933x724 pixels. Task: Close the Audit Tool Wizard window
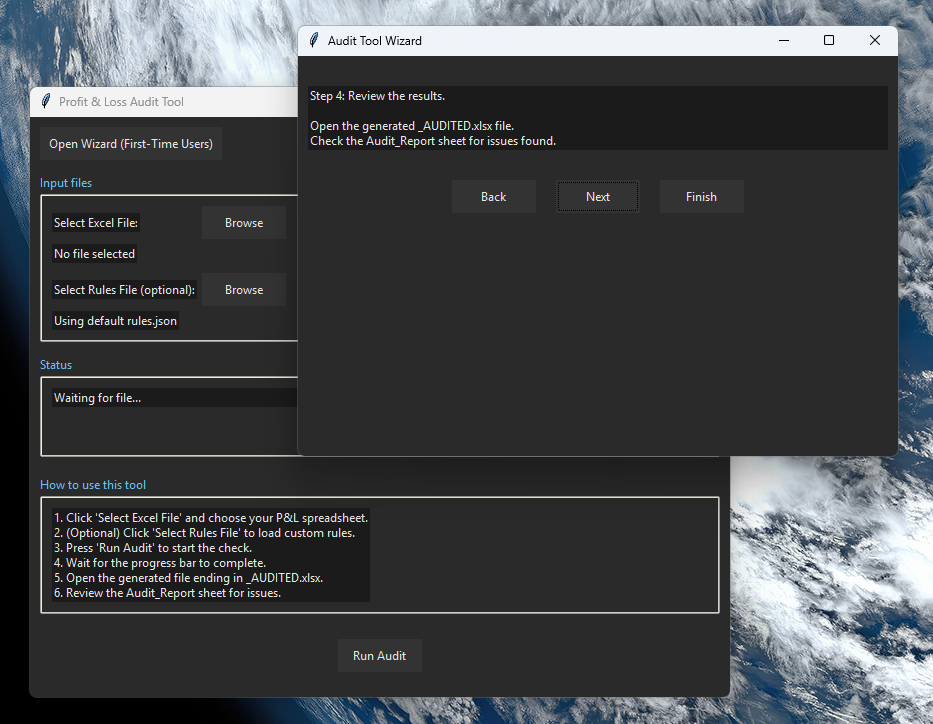pos(875,40)
